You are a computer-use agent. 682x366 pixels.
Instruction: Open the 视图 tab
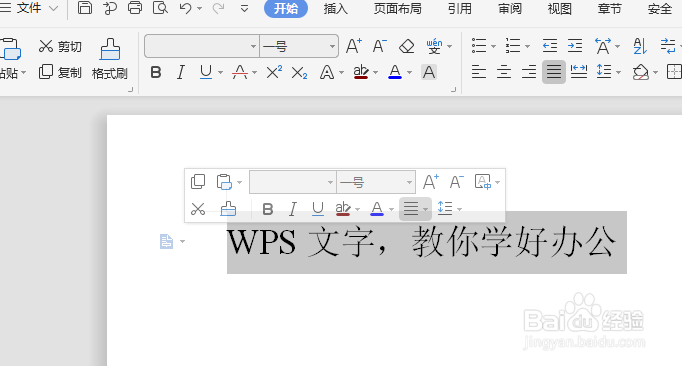[559, 8]
